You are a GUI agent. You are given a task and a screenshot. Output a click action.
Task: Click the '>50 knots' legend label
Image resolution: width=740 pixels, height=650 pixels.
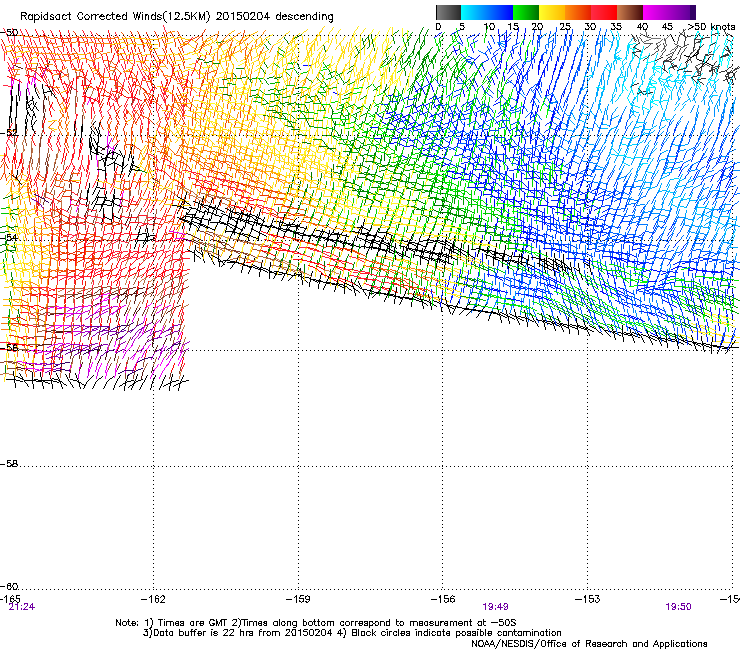click(x=711, y=27)
